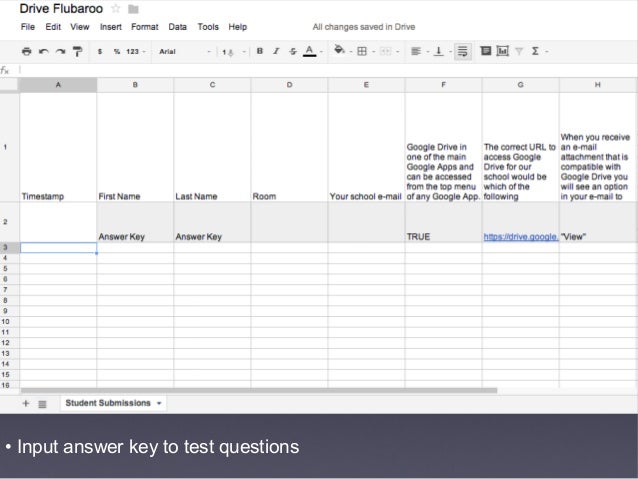Viewport: 638px width, 479px height.
Task: Toggle bold formatting
Action: pyautogui.click(x=260, y=49)
